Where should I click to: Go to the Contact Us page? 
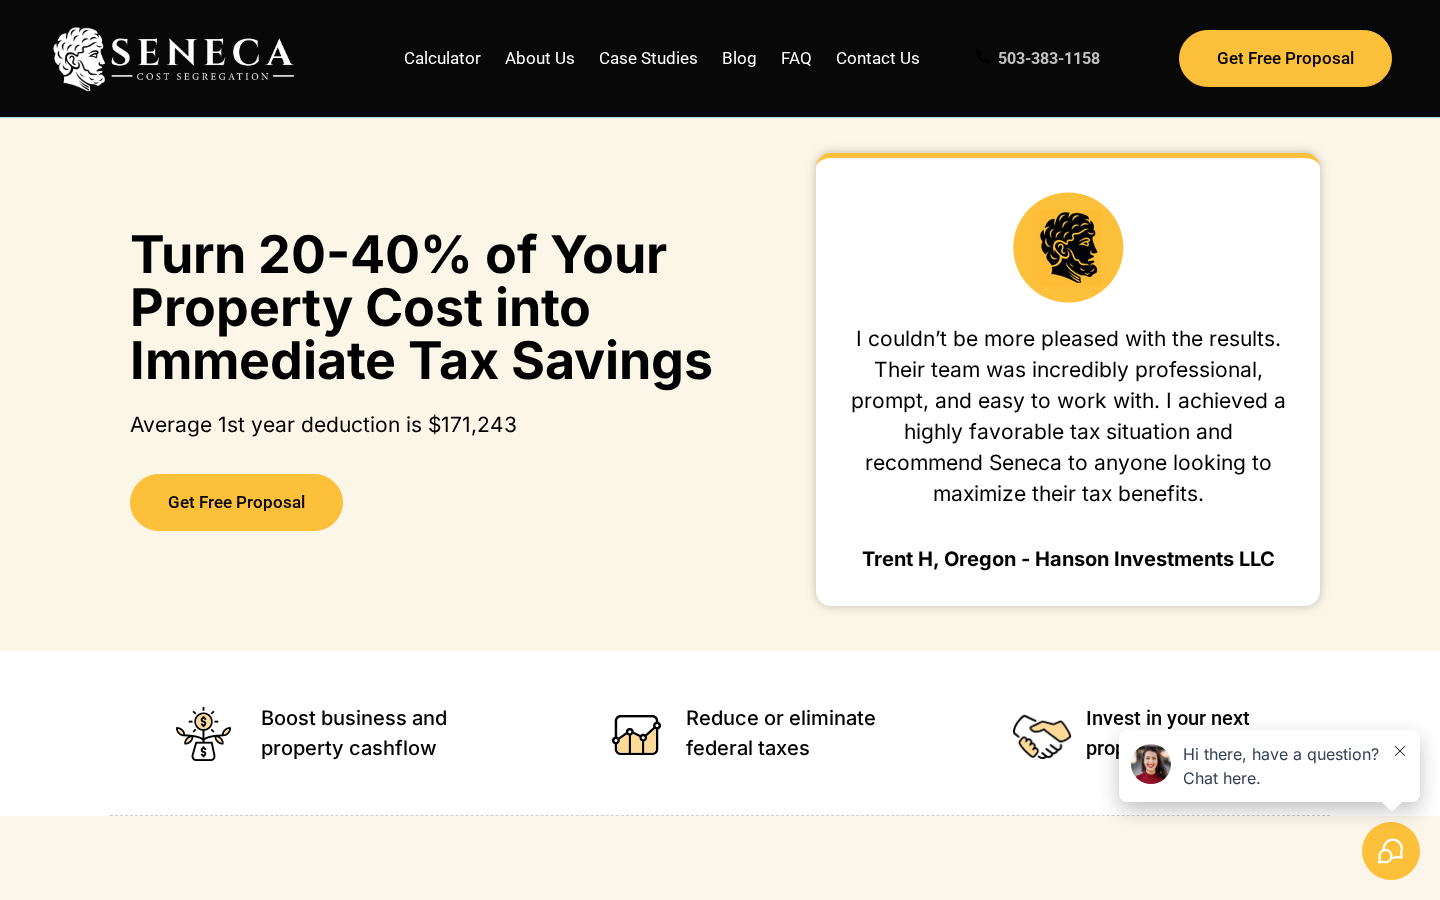(x=877, y=58)
